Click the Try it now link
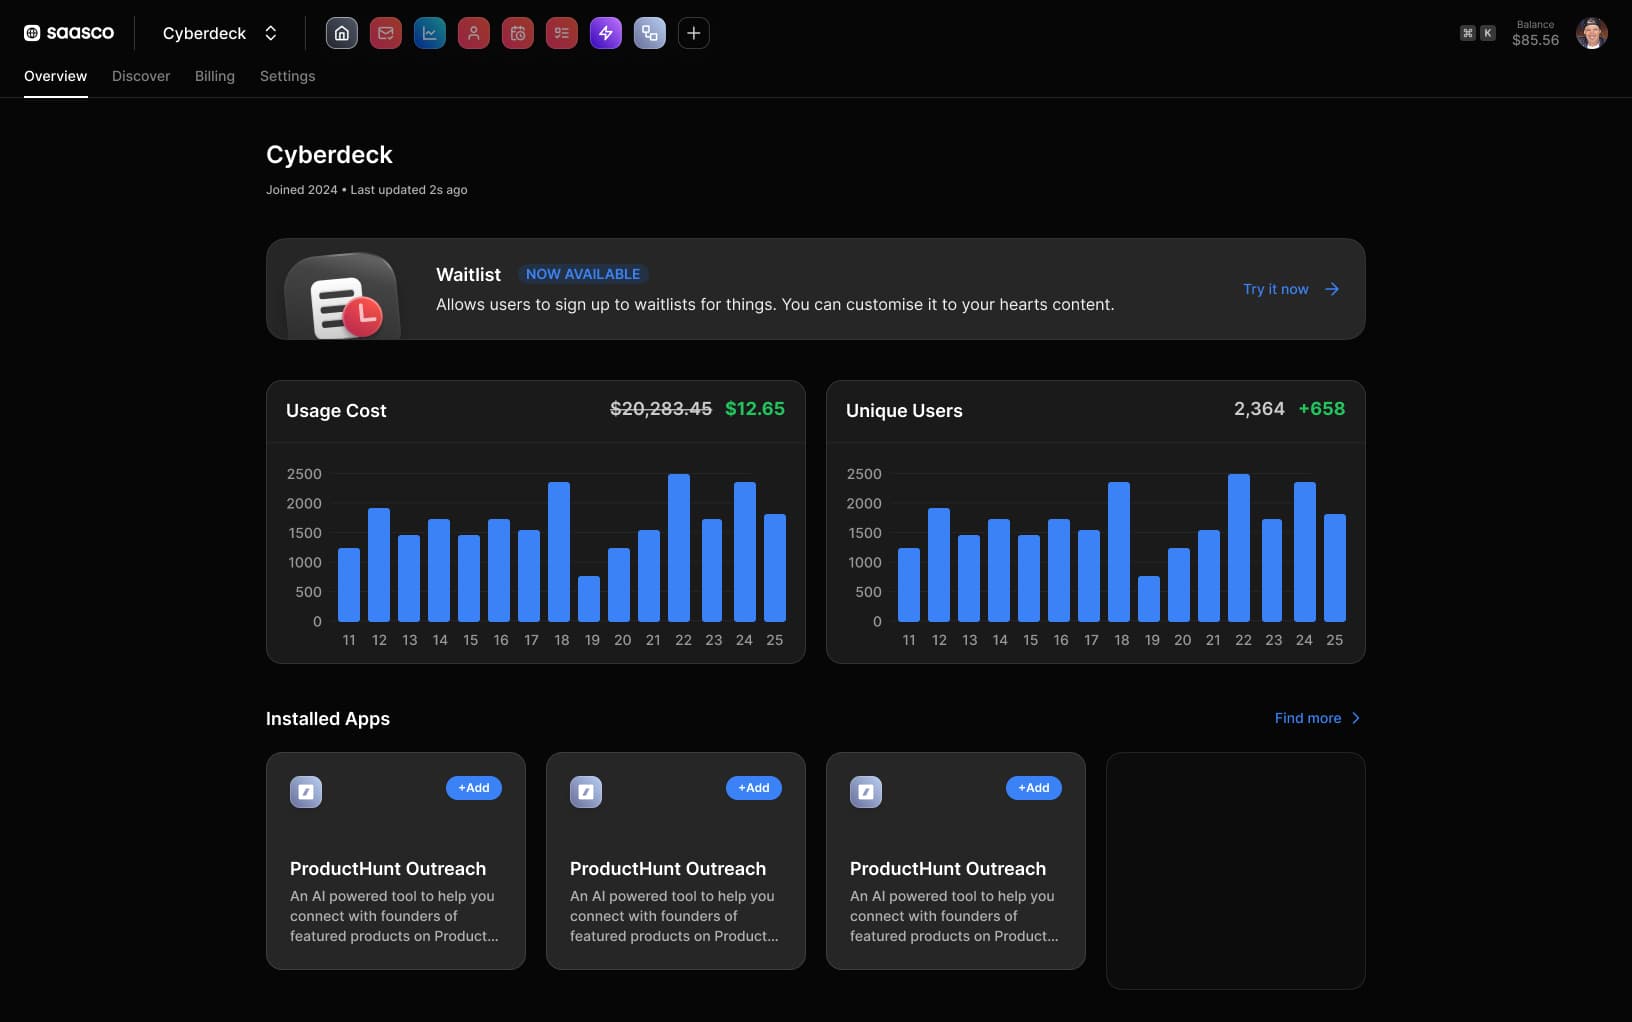 [x=1291, y=289]
